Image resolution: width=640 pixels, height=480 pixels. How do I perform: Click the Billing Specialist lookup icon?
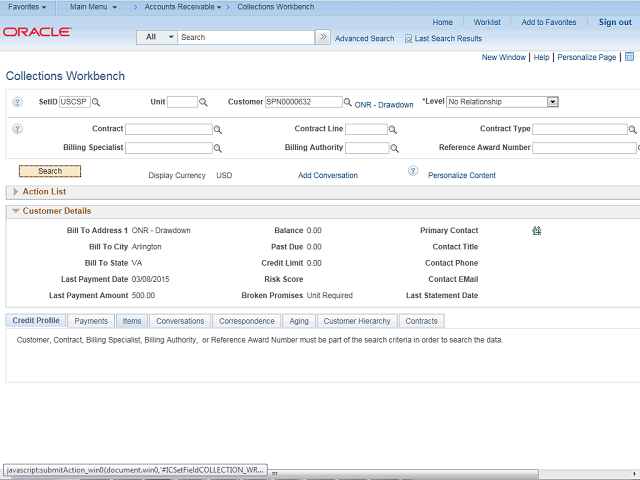218,148
